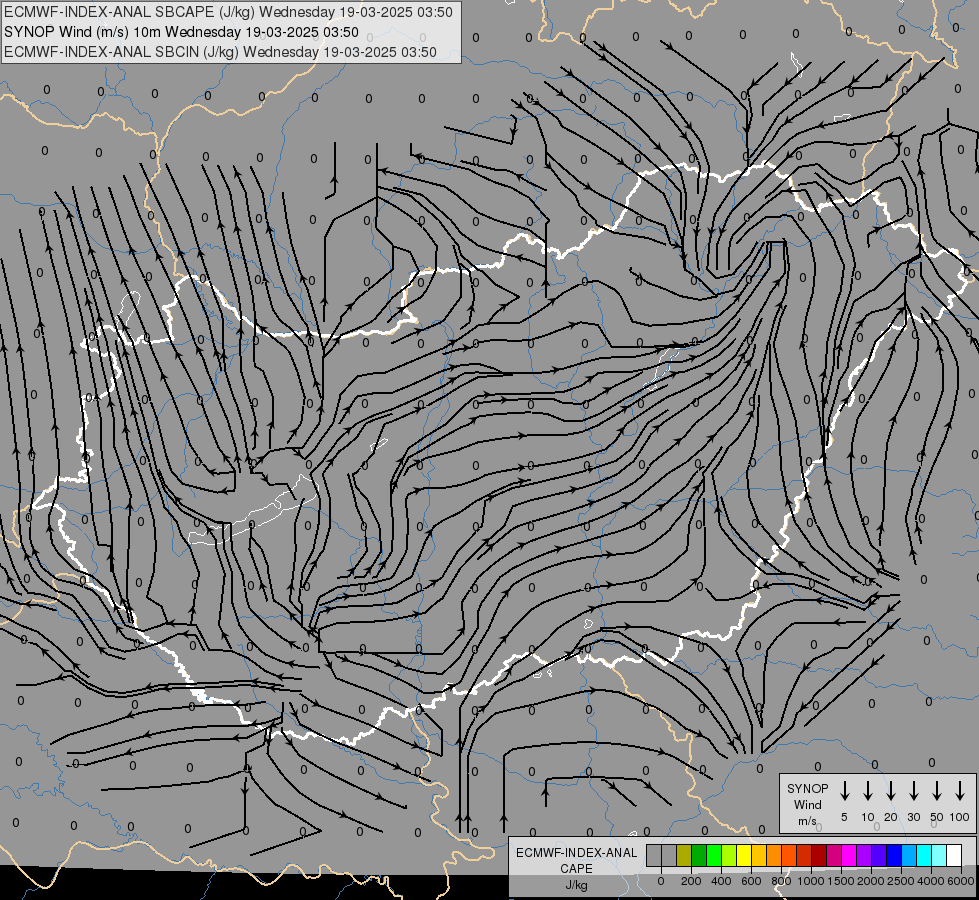Select the dark red CAPE swatch at 1000
The width and height of the screenshot is (979, 900).
click(x=819, y=855)
